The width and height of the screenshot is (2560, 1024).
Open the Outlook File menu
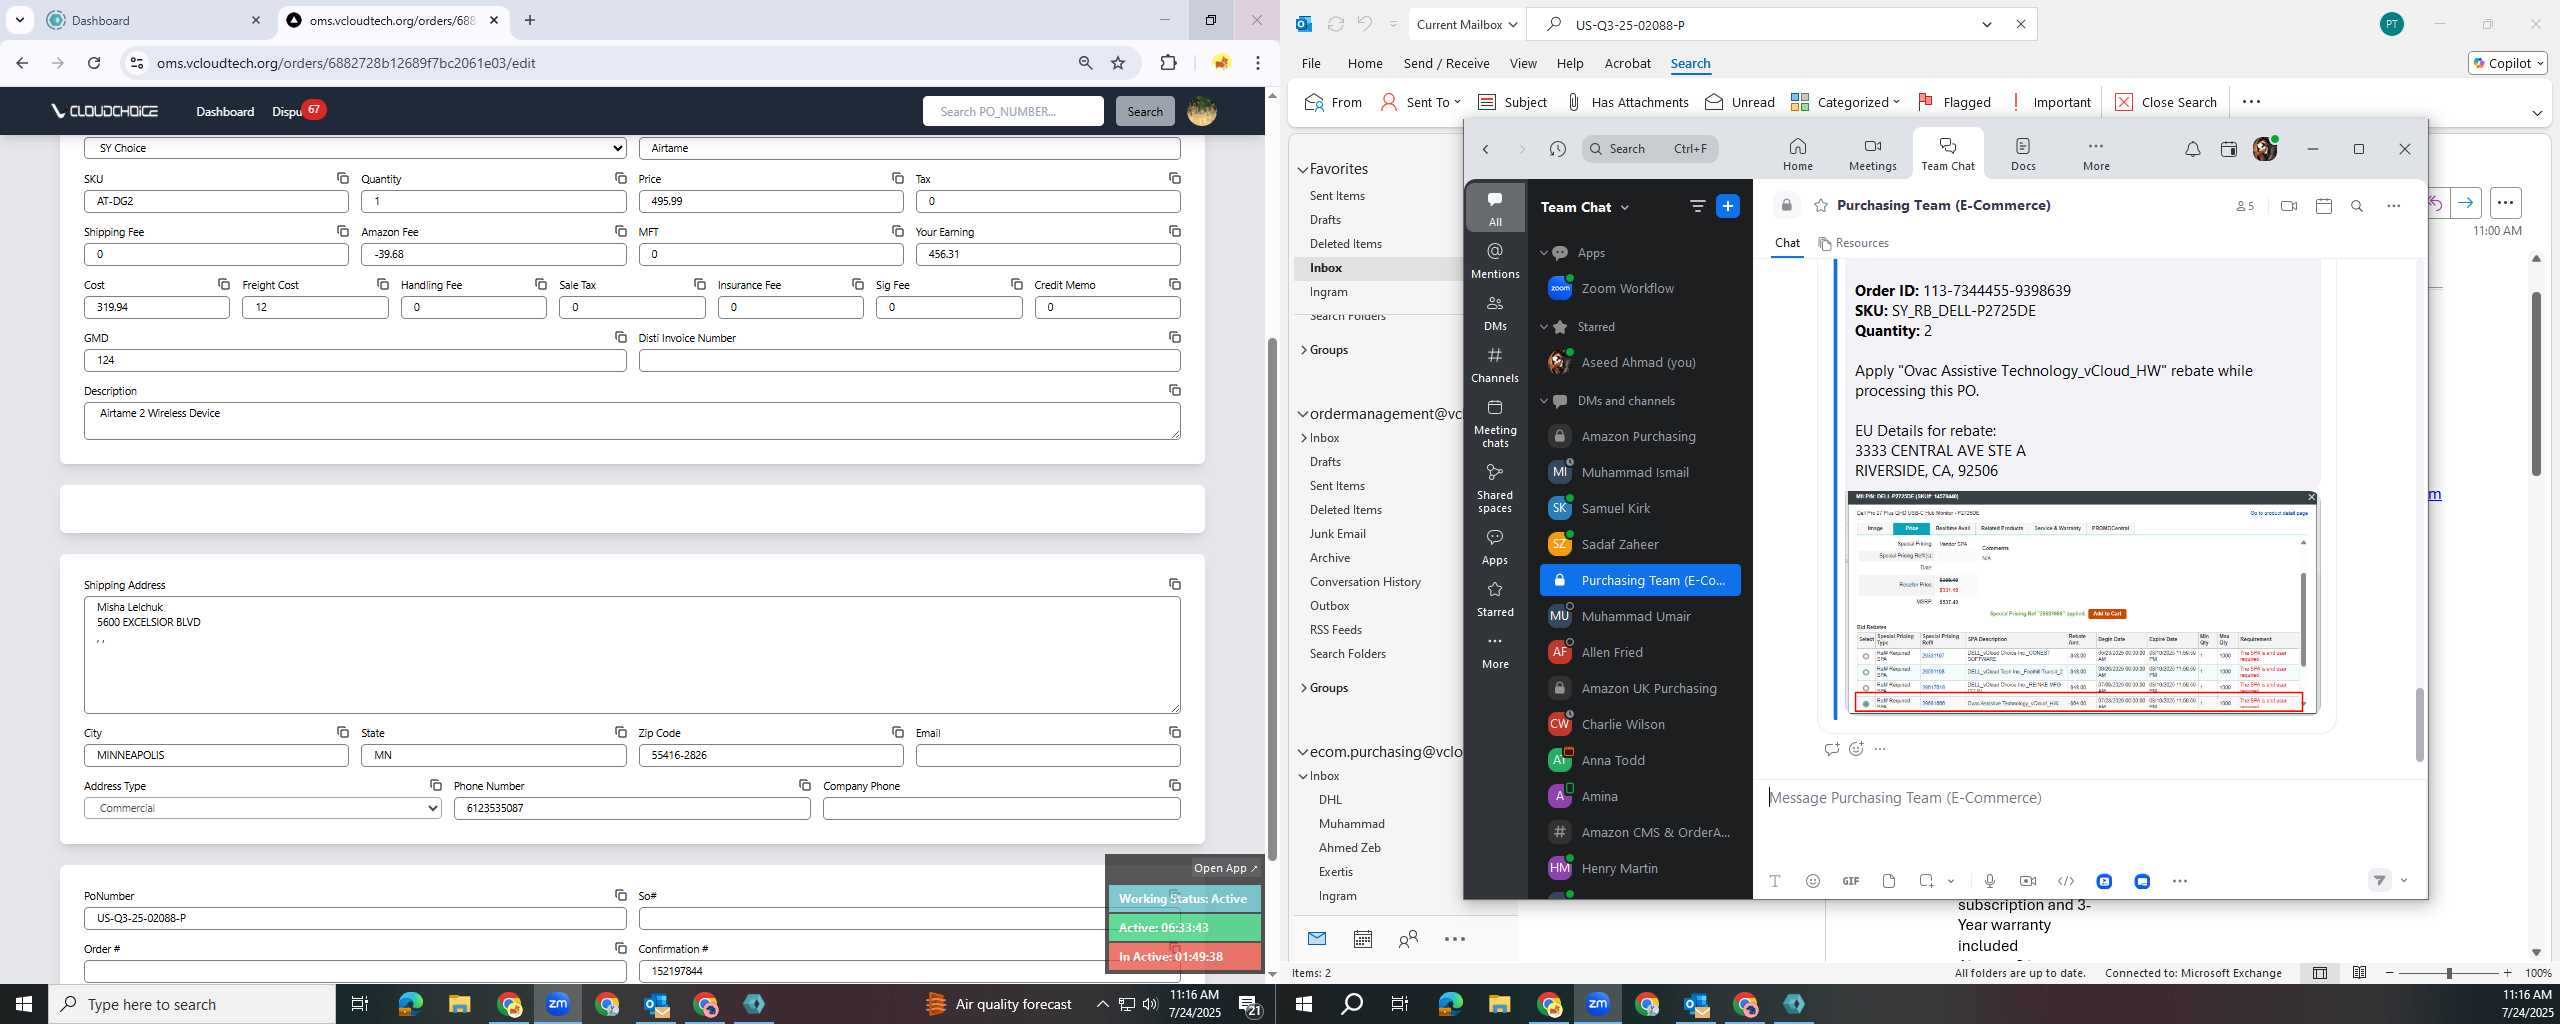[1311, 63]
